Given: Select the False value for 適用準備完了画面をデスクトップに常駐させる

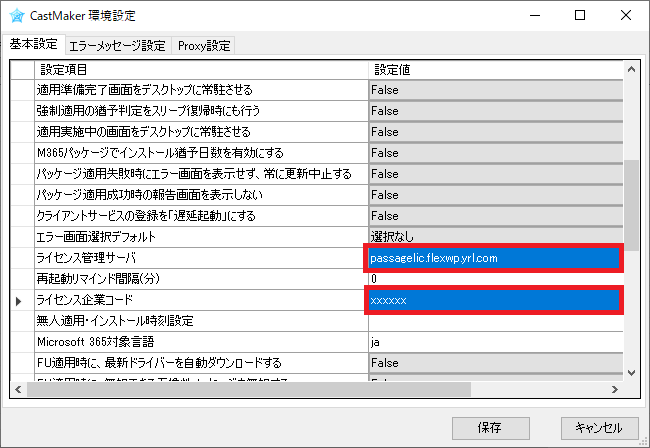Looking at the screenshot, I should [496, 90].
